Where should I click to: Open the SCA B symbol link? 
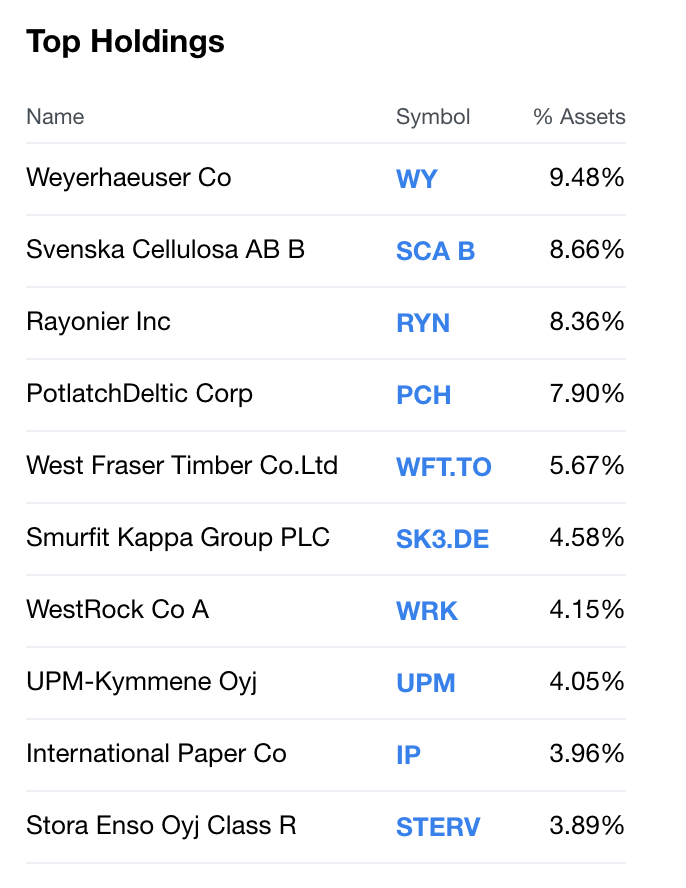(x=435, y=251)
